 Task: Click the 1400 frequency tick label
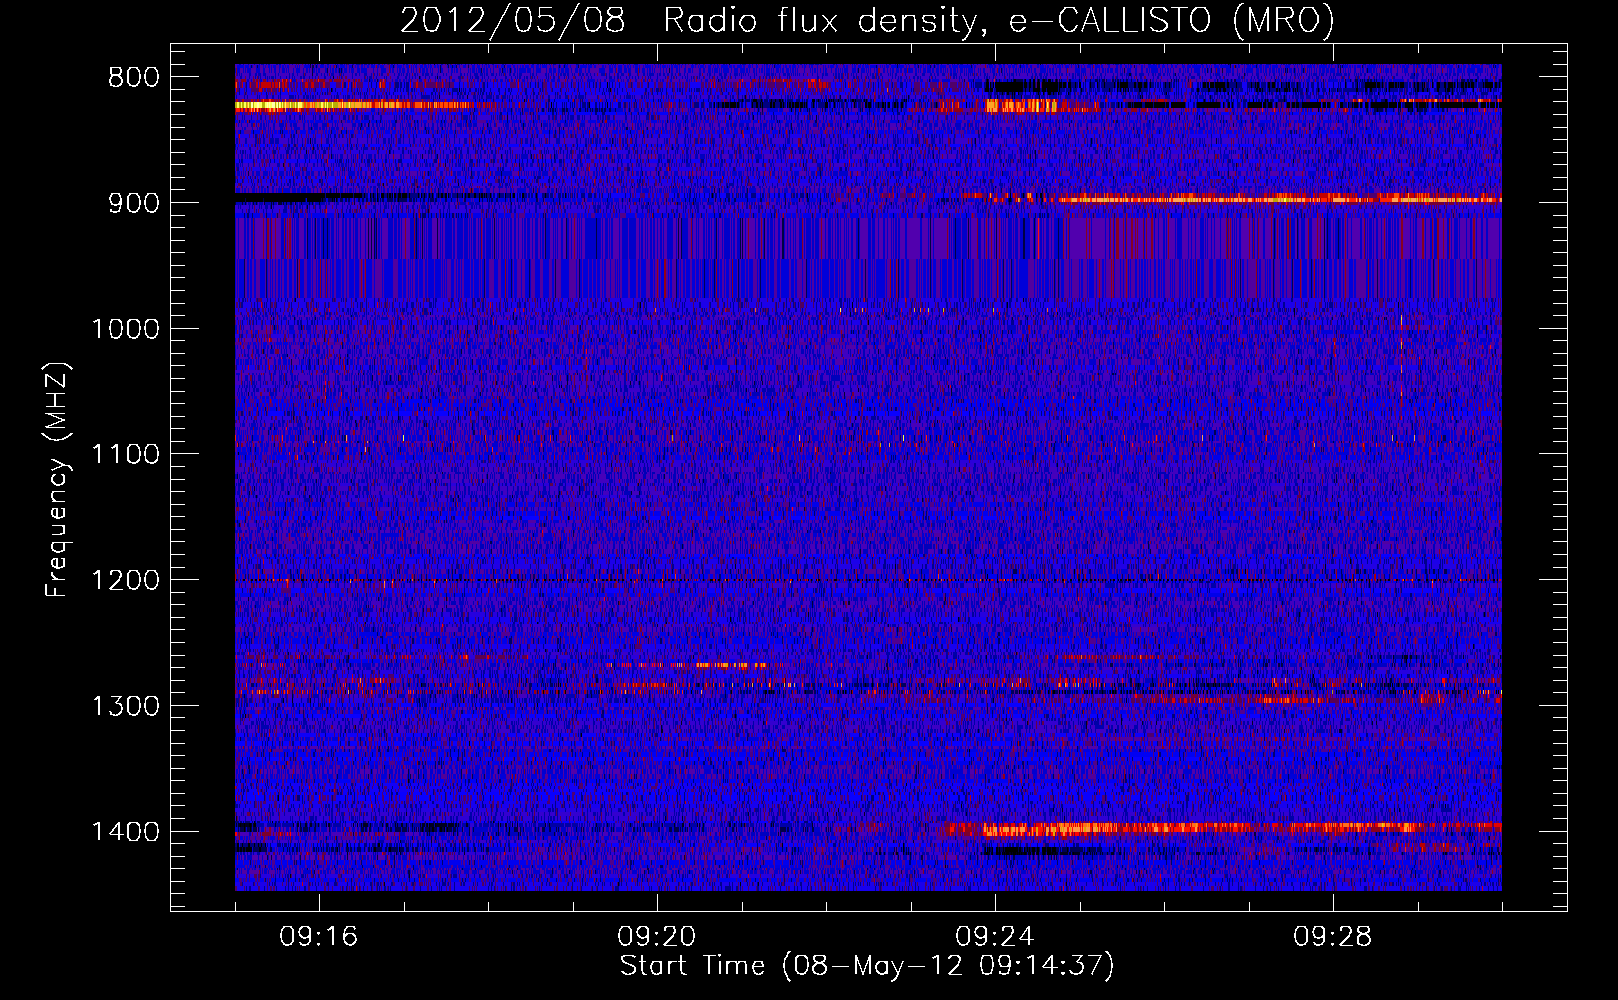point(125,832)
